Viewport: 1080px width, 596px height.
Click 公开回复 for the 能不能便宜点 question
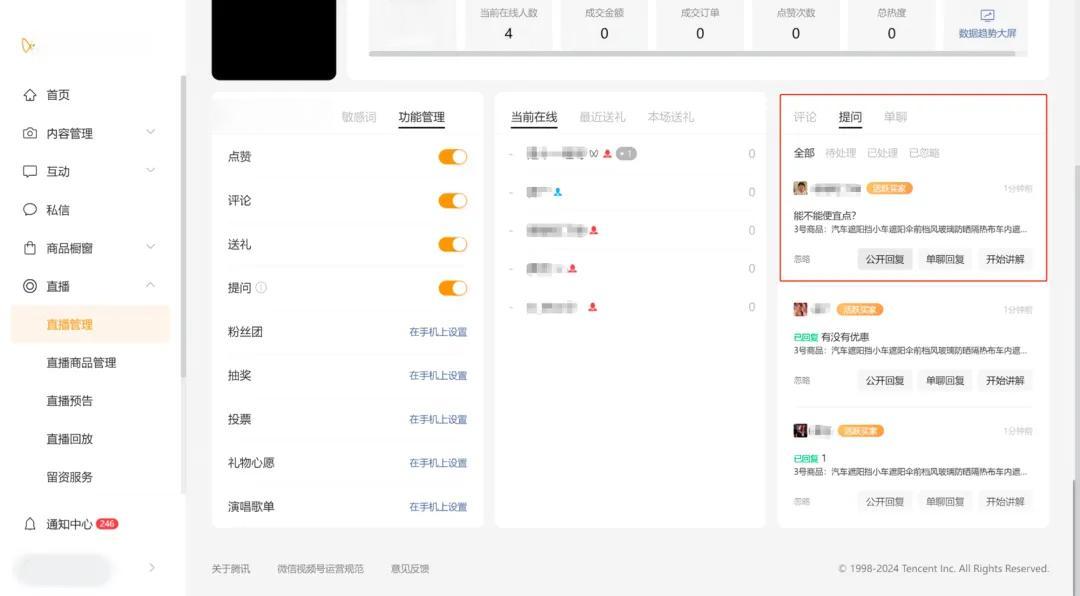tap(884, 259)
